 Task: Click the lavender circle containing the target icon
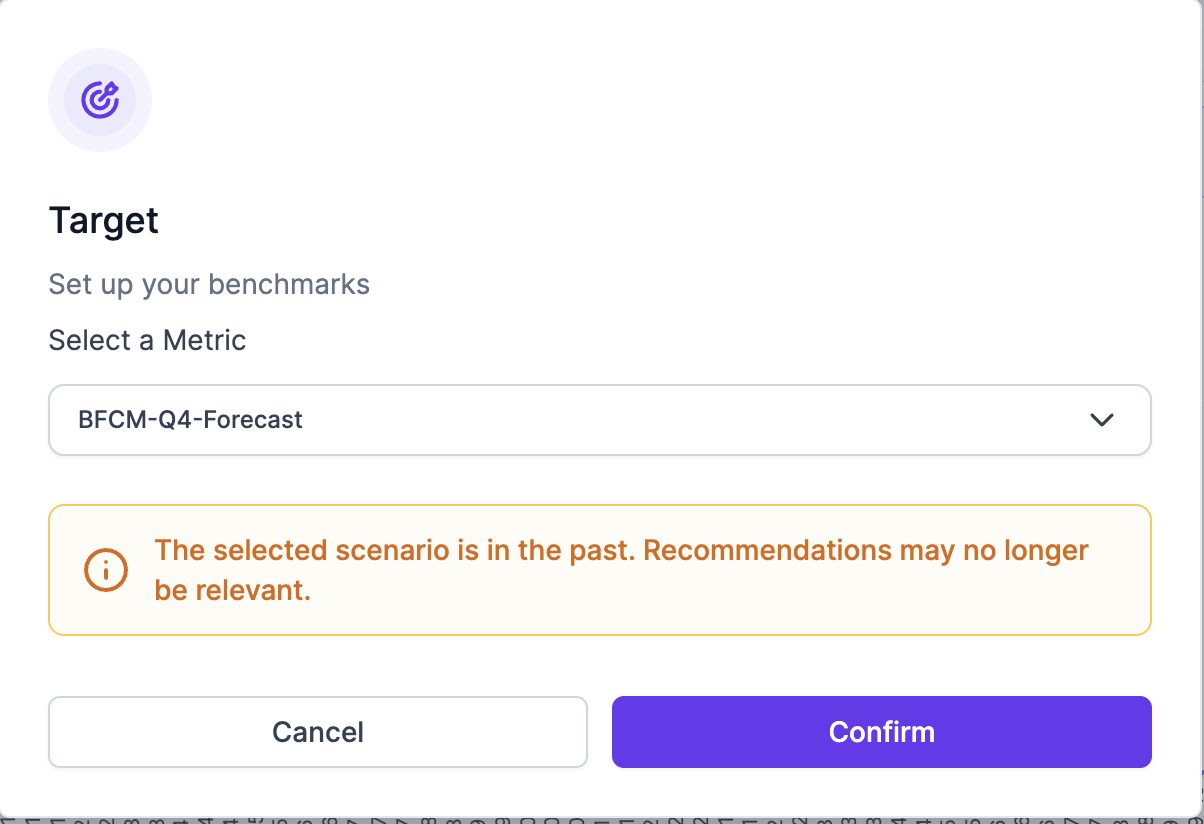(100, 100)
